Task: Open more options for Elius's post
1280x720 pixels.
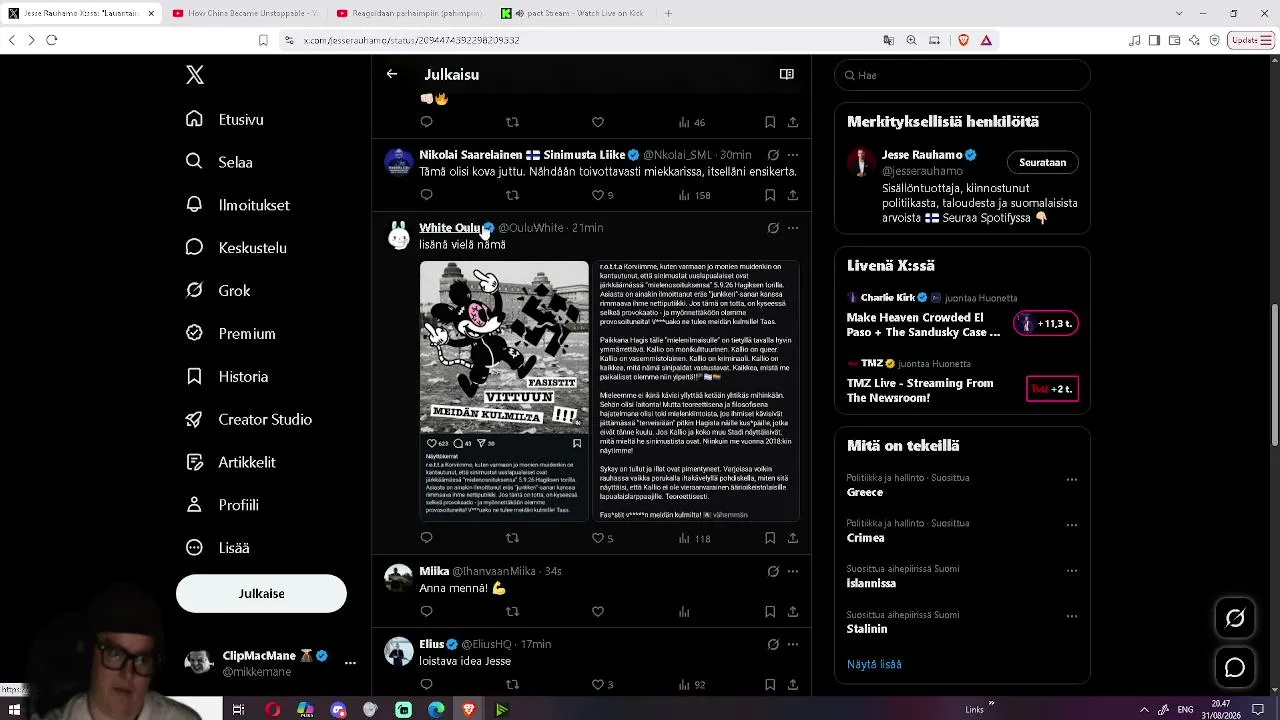Action: [x=793, y=644]
